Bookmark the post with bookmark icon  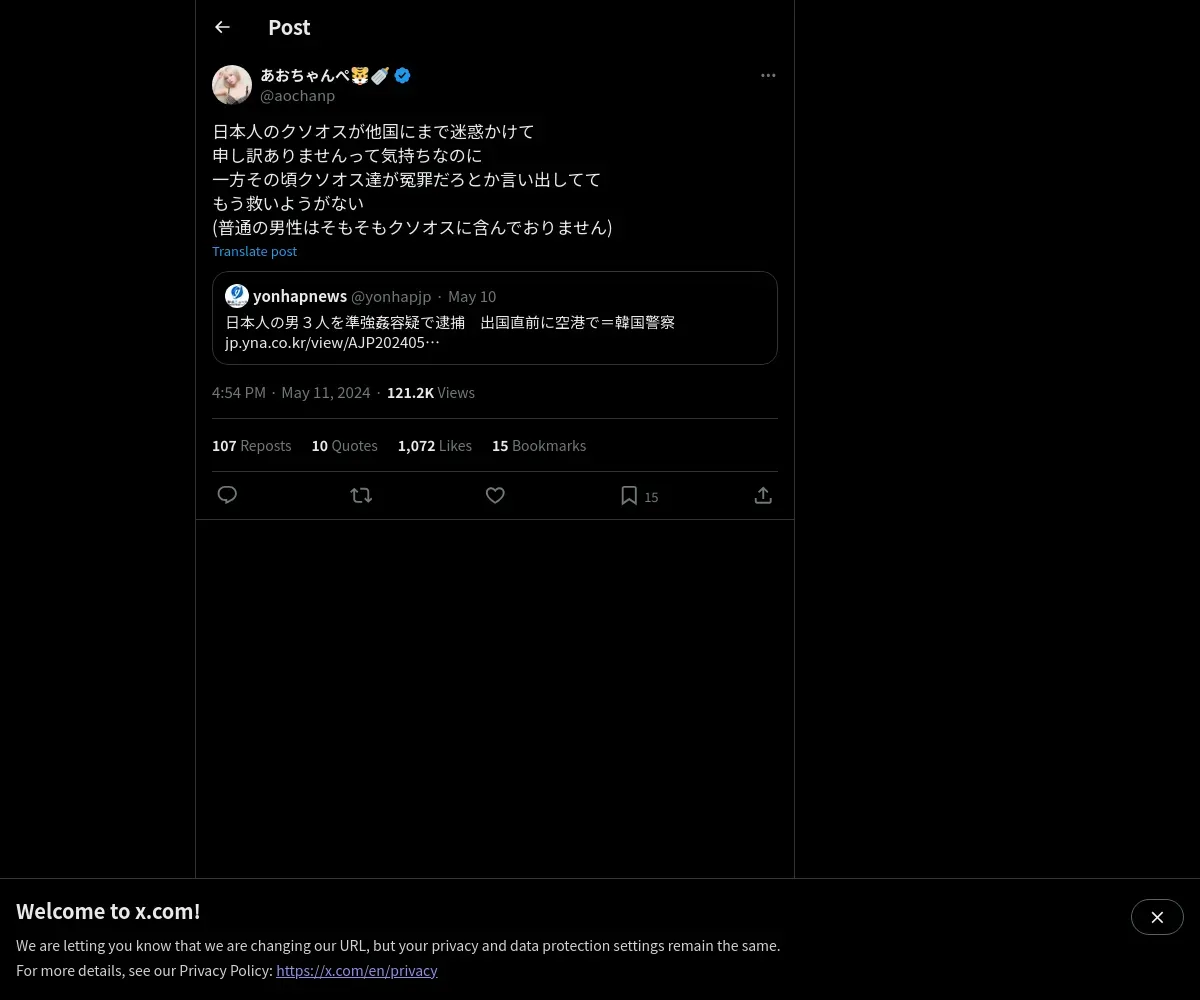[629, 495]
